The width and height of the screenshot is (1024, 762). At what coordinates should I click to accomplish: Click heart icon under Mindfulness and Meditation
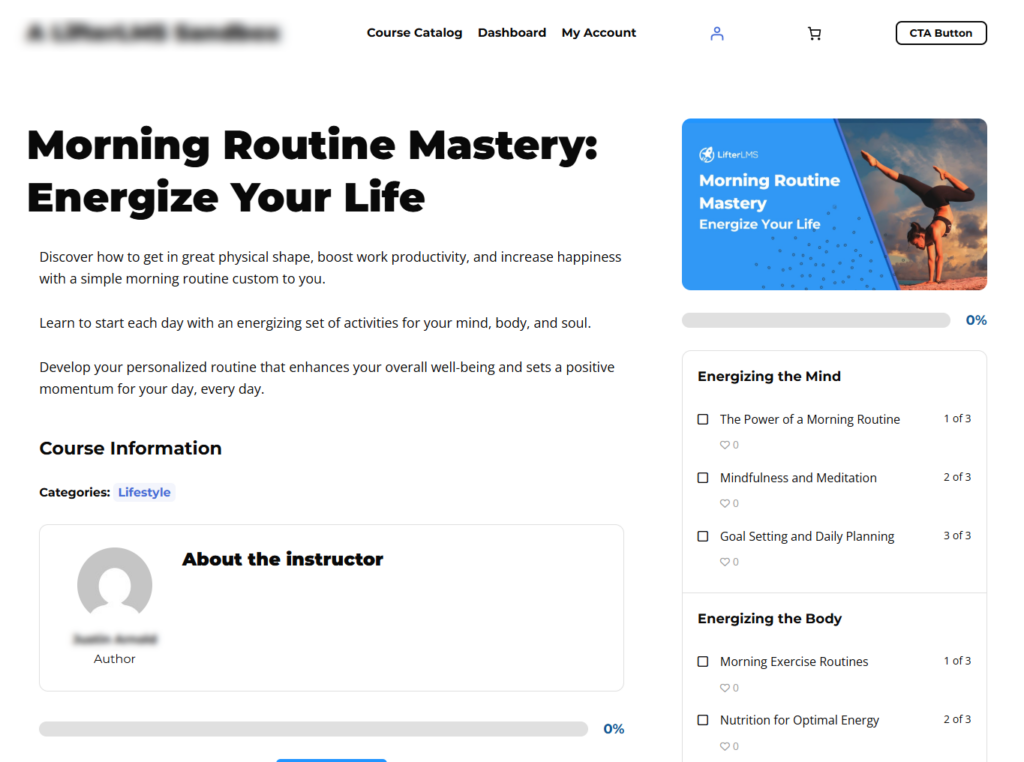pos(724,503)
